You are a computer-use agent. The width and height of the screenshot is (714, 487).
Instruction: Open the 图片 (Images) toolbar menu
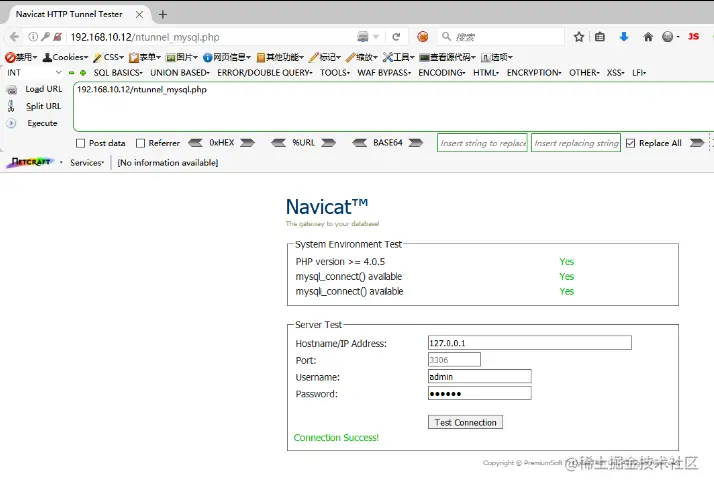[x=182, y=57]
